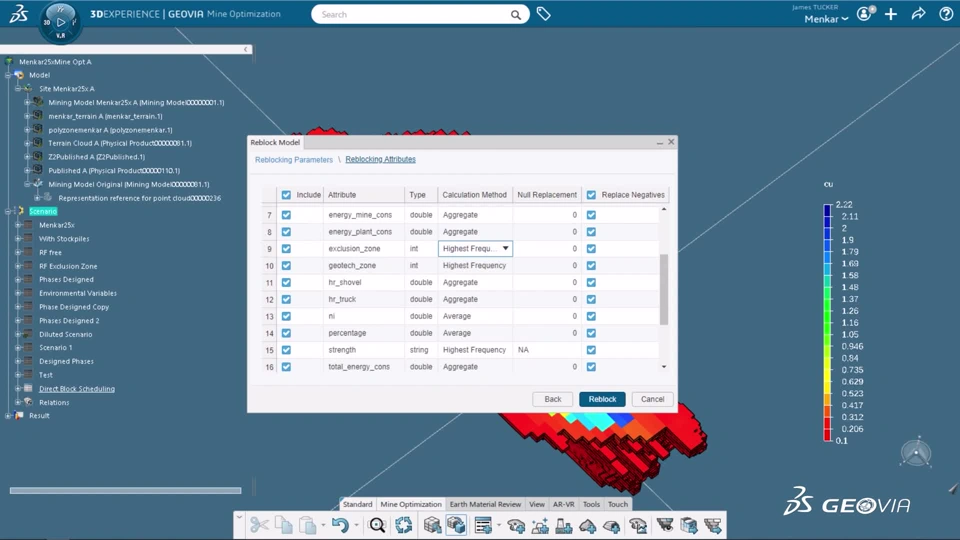Click Null Replacement cell for strength
The image size is (960, 540).
click(x=547, y=350)
